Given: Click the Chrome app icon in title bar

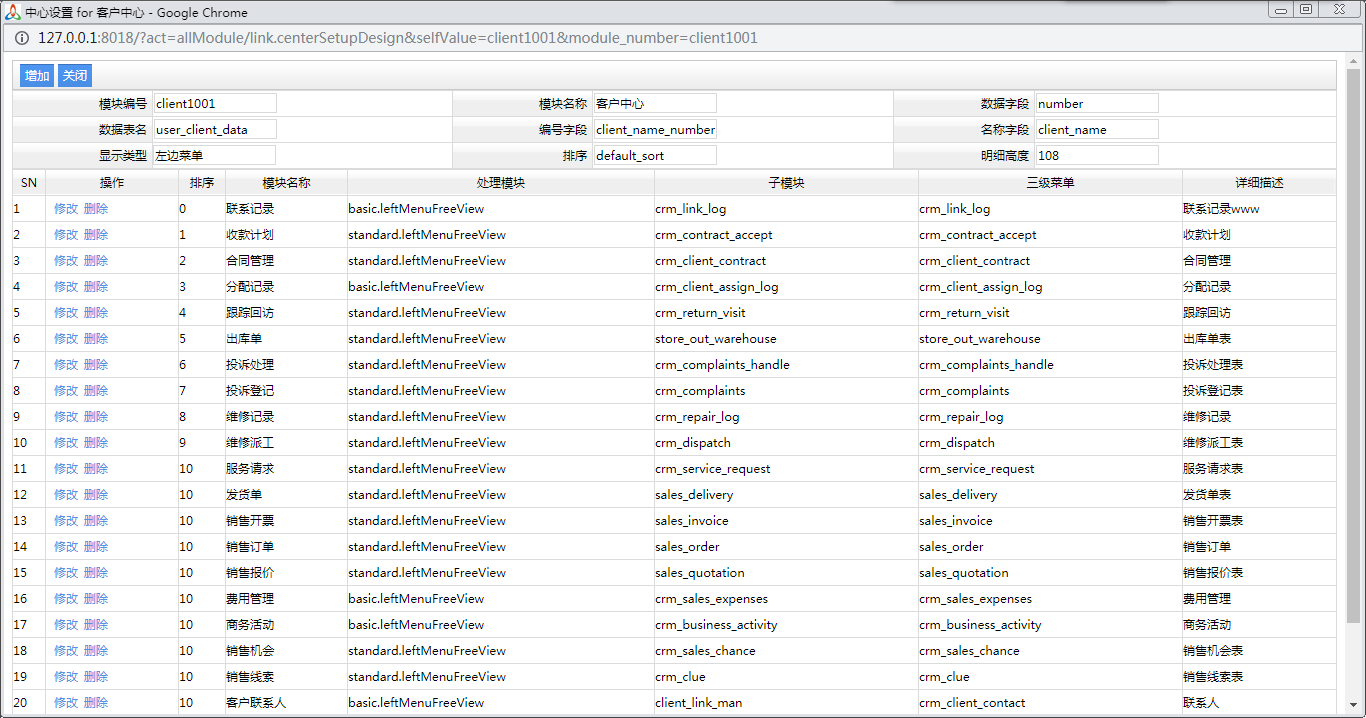Looking at the screenshot, I should click(x=13, y=12).
